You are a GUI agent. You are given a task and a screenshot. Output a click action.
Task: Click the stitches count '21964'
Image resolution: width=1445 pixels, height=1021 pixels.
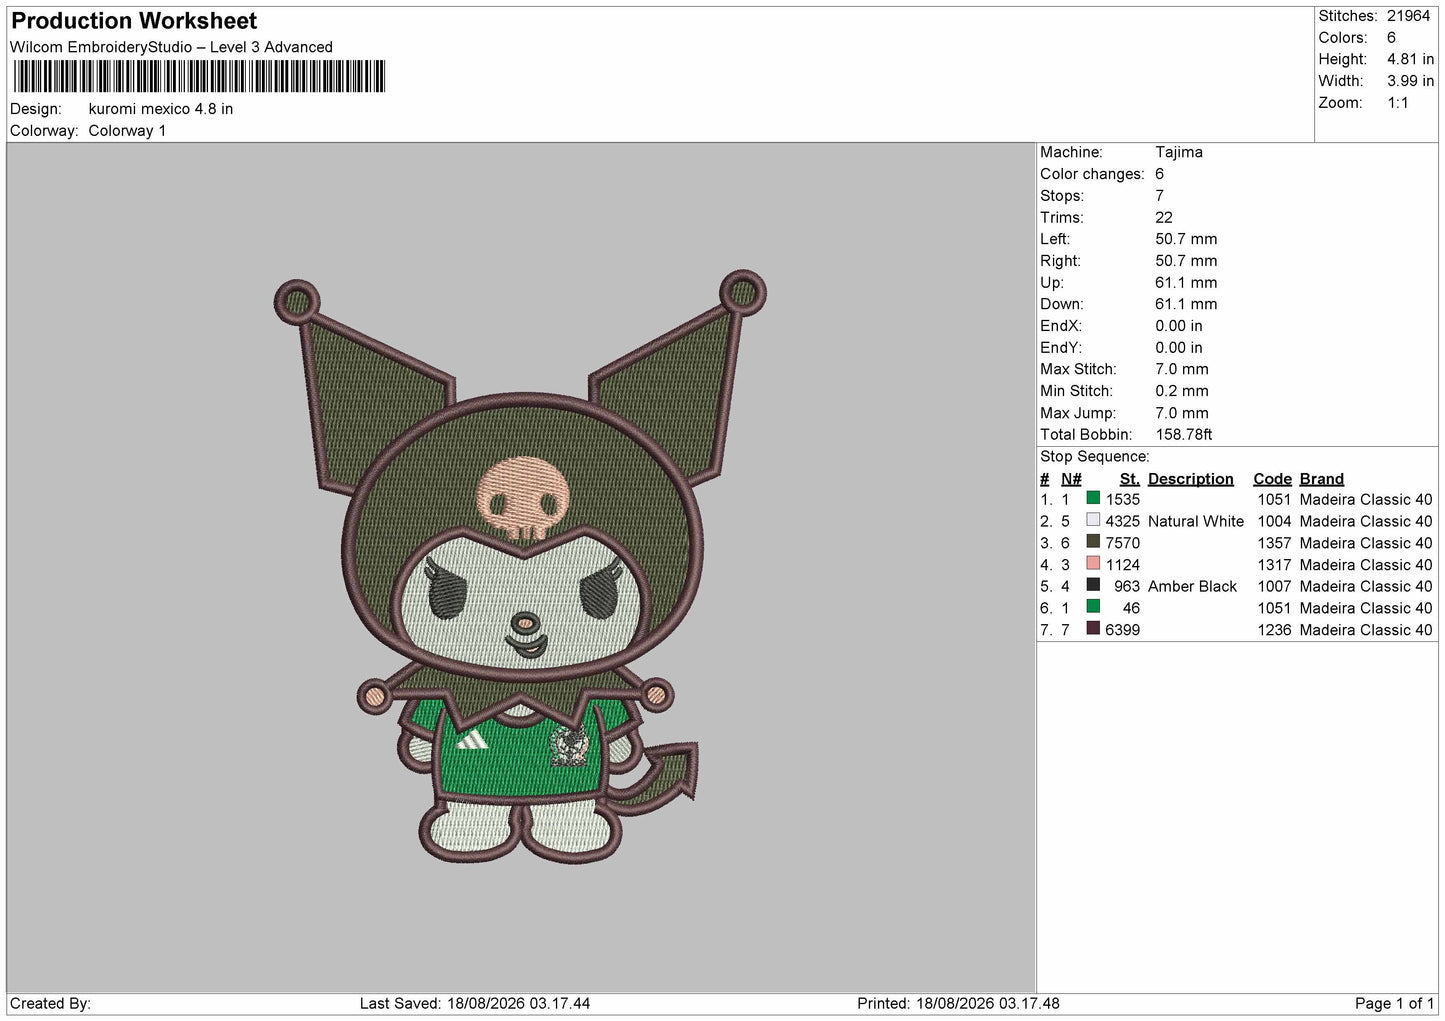click(1408, 16)
